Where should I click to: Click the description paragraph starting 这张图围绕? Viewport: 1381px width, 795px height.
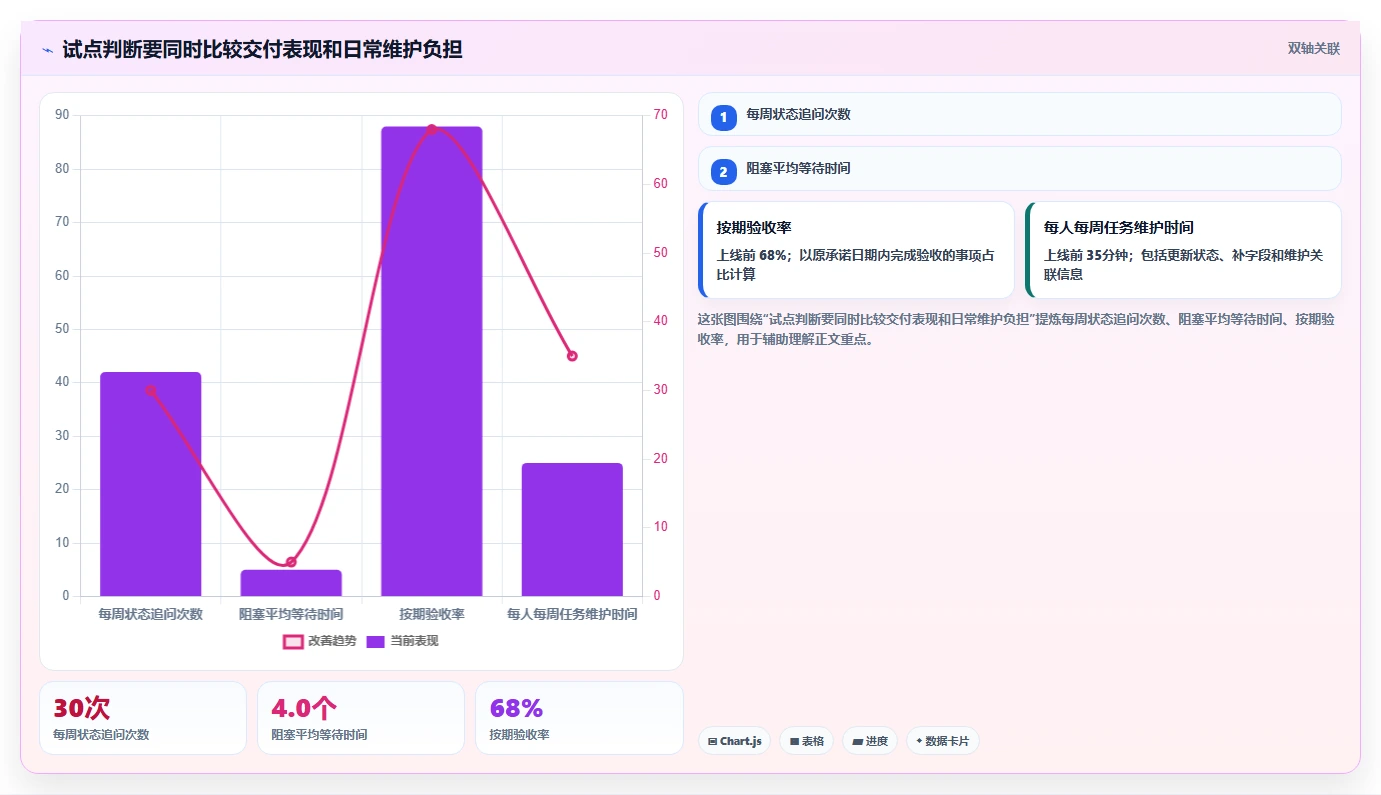pyautogui.click(x=1019, y=329)
